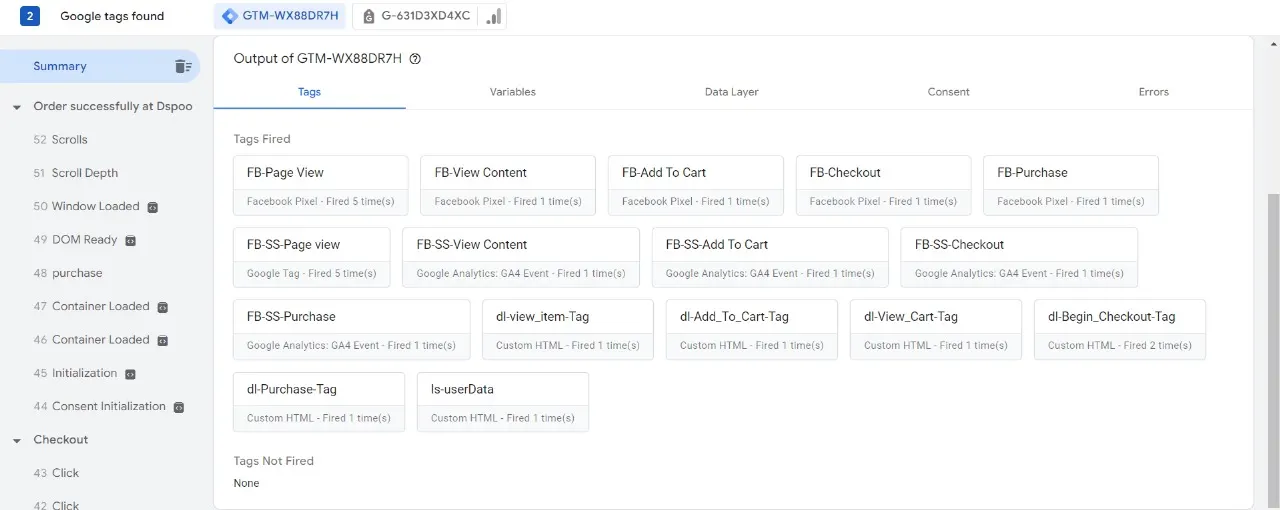This screenshot has height=510, width=1280.
Task: Open the FB-Checkout tag card
Action: point(883,185)
